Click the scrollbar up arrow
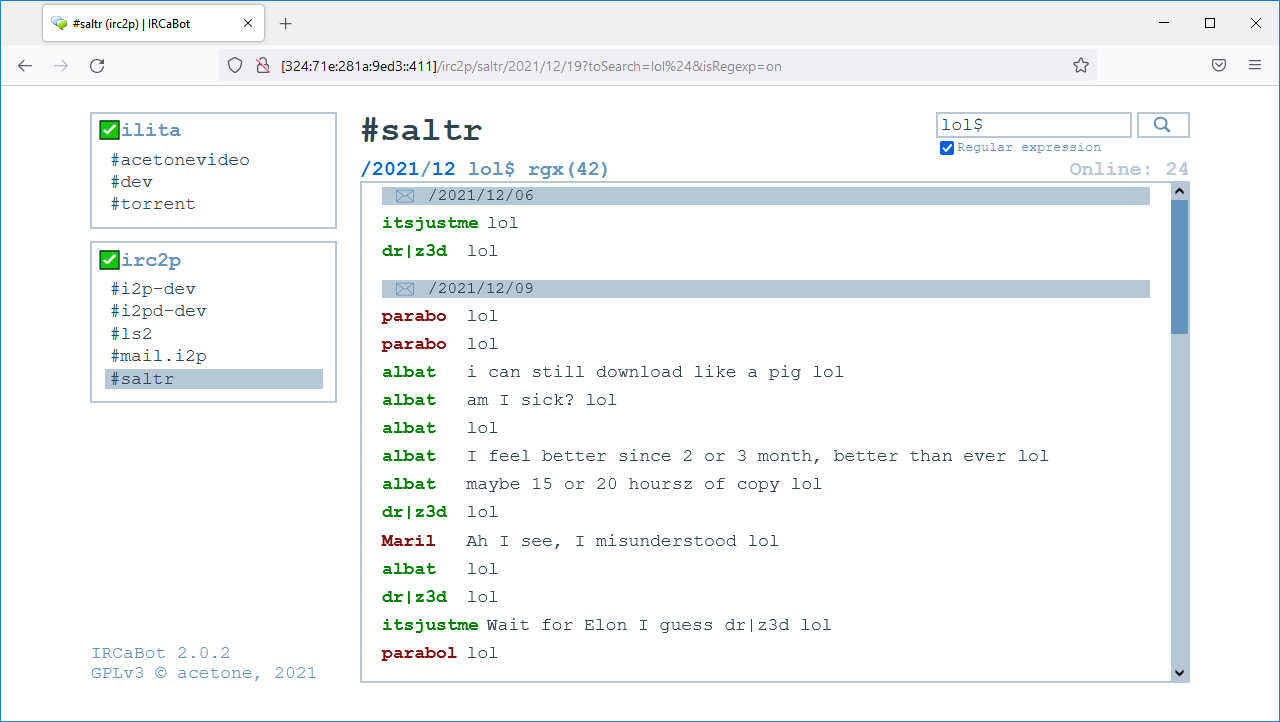1280x722 pixels. 1179,191
